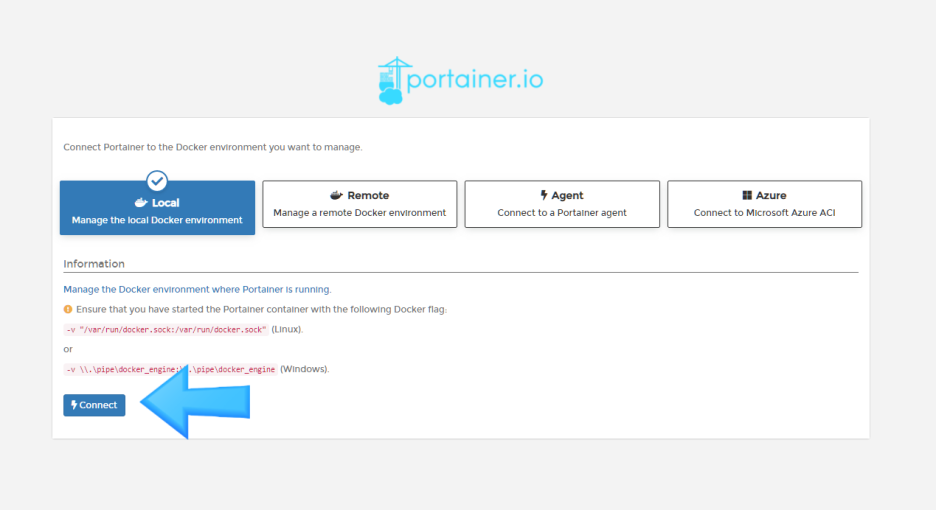The width and height of the screenshot is (936, 510).
Task: Click the lightning bolt icon on Agent
Action: tap(544, 195)
